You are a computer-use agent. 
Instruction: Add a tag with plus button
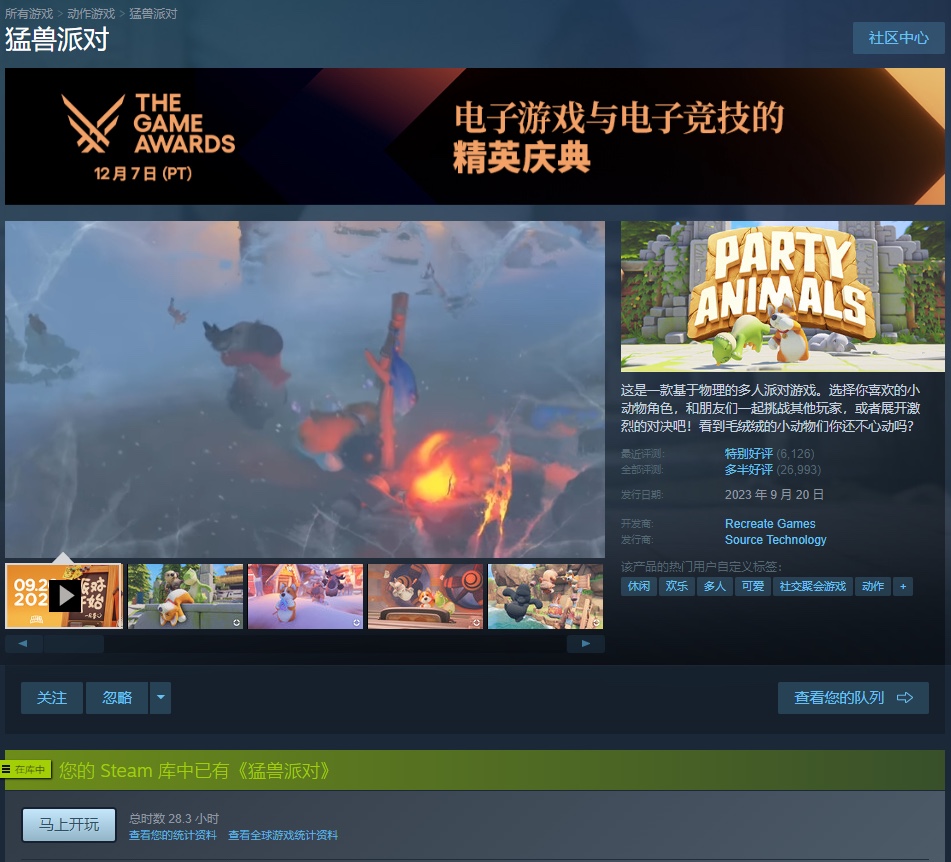click(903, 586)
